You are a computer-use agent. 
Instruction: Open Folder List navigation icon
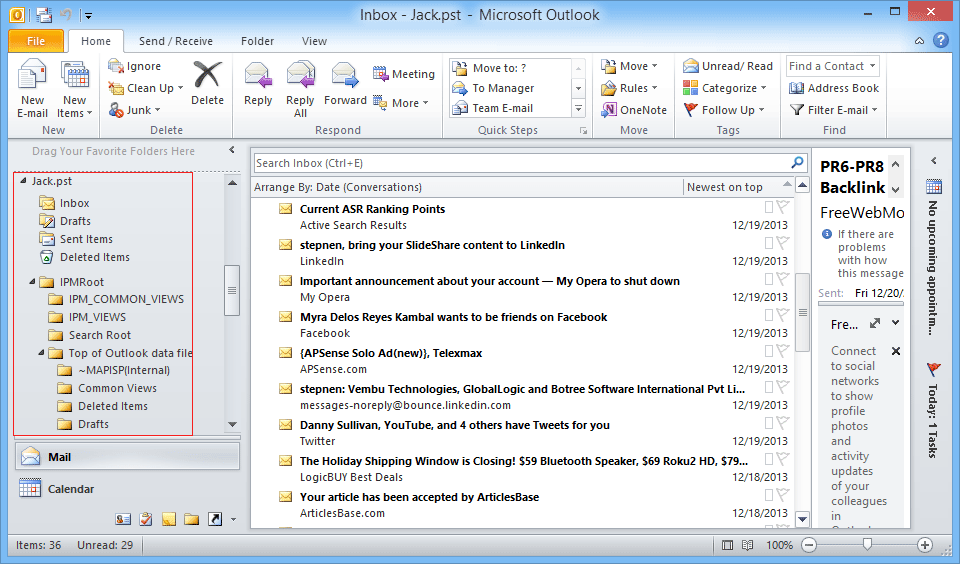tap(192, 519)
